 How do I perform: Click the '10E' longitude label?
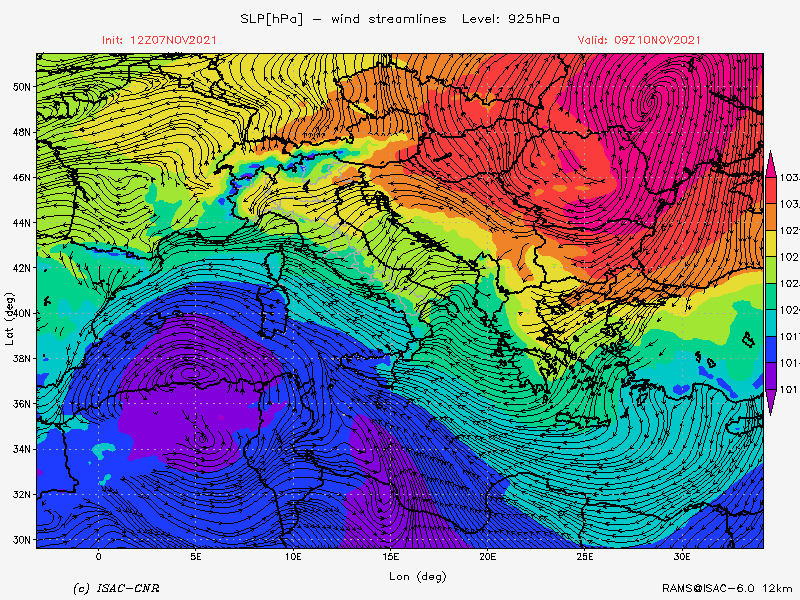[293, 557]
